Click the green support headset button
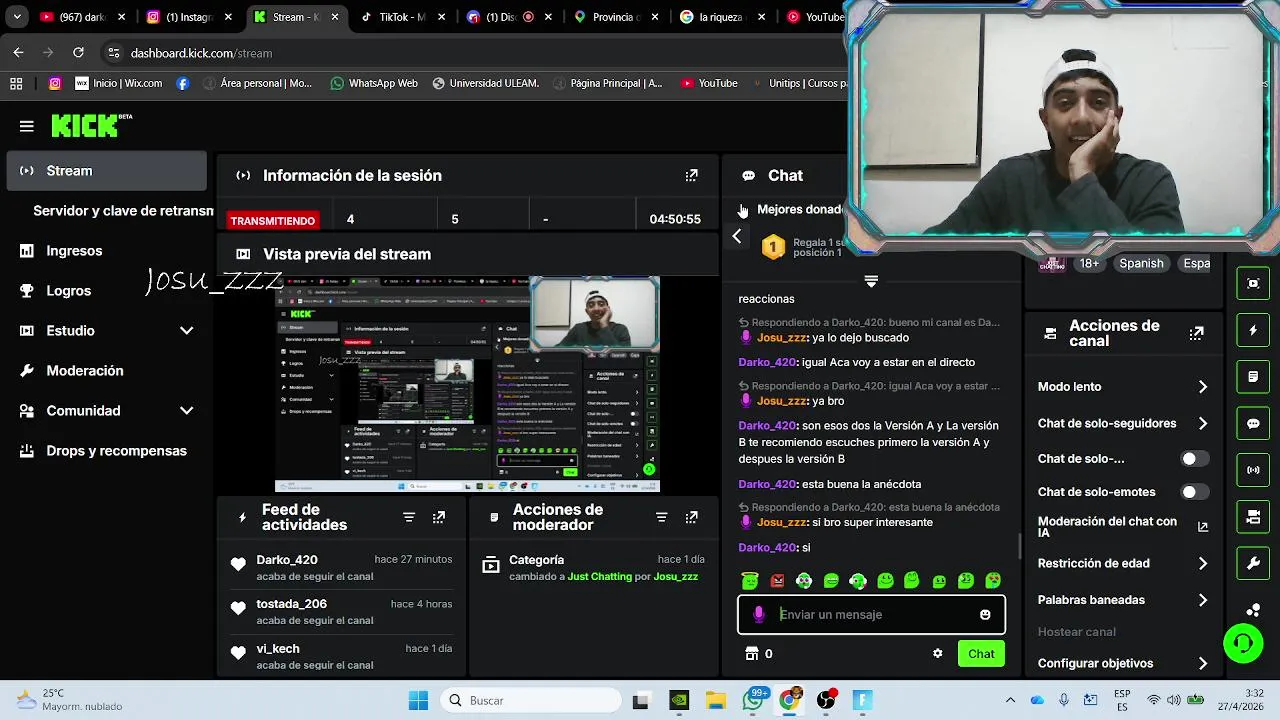 tap(1243, 643)
